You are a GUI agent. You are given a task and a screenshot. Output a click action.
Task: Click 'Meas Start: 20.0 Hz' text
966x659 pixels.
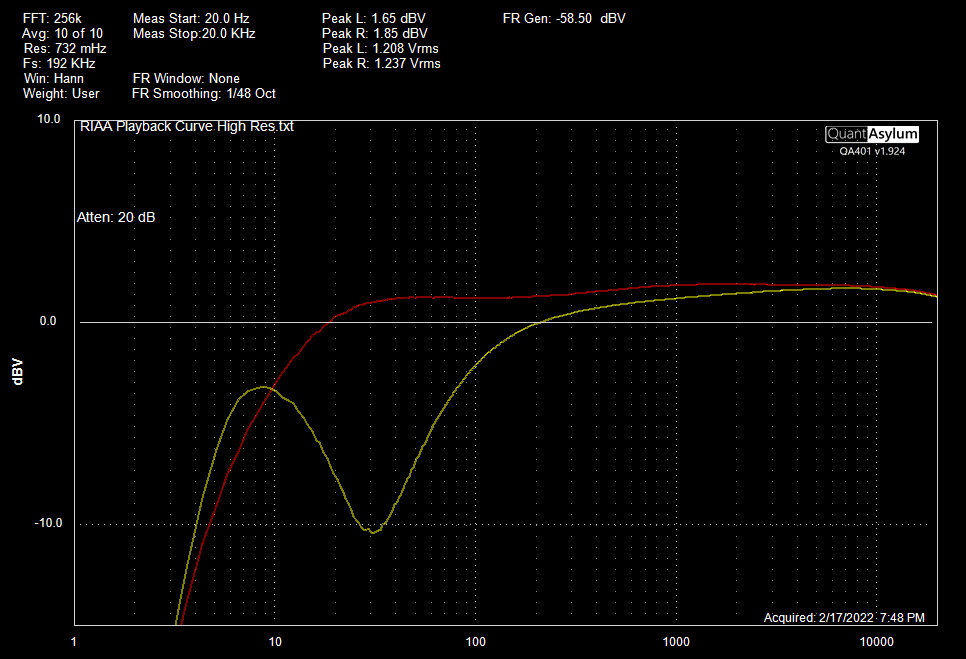click(x=191, y=18)
